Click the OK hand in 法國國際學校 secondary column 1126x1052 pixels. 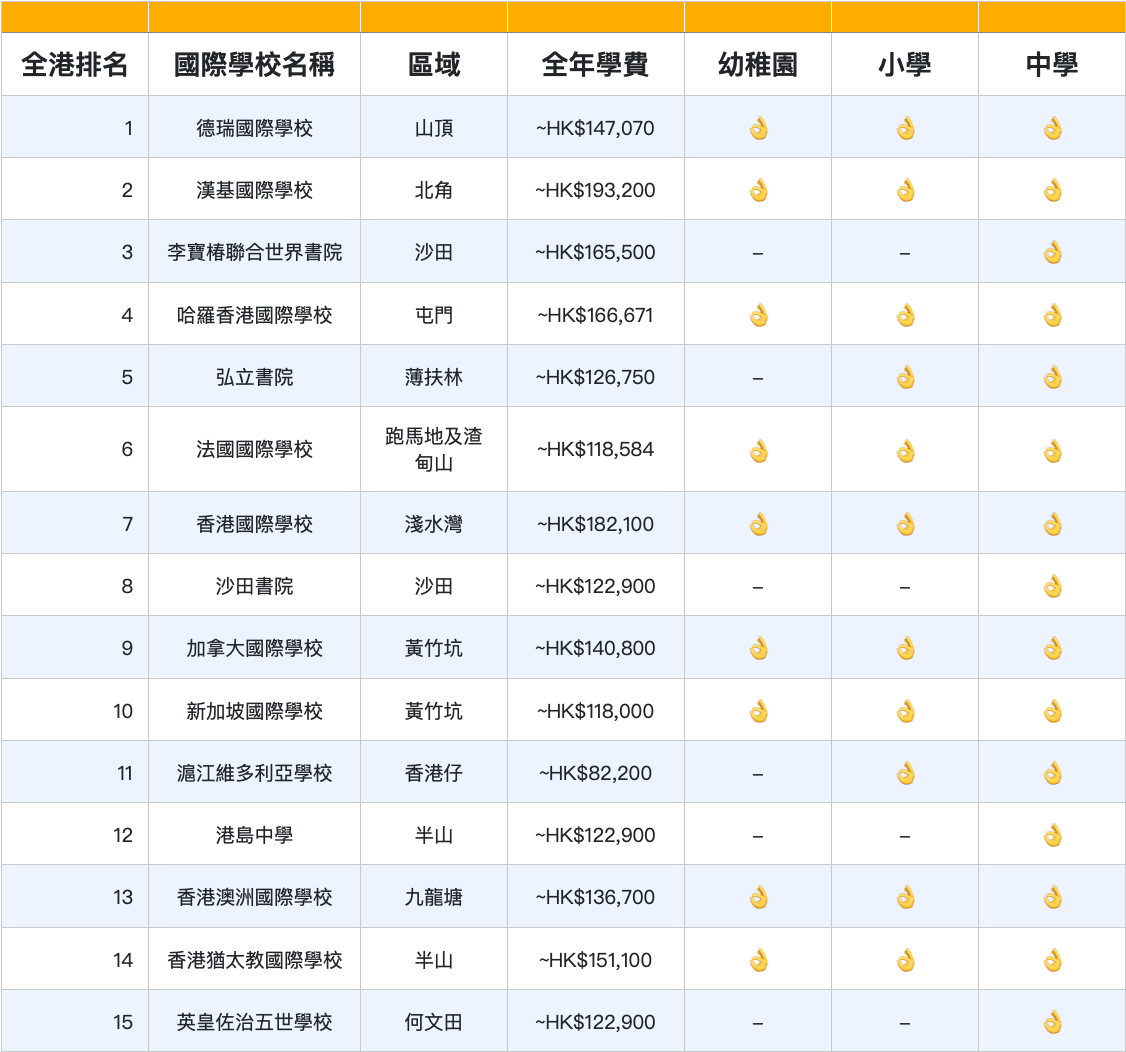pos(1053,451)
